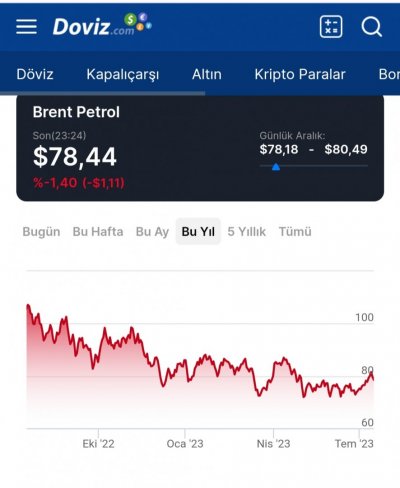This screenshot has width=400, height=488.
Task: Select the Bu Hafta chart range
Action: click(98, 232)
